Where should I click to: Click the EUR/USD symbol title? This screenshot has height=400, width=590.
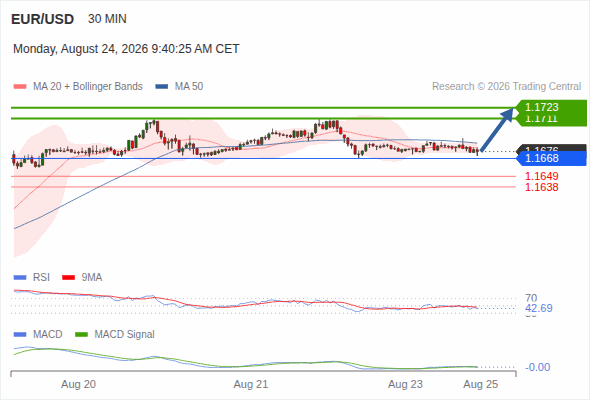tap(43, 19)
